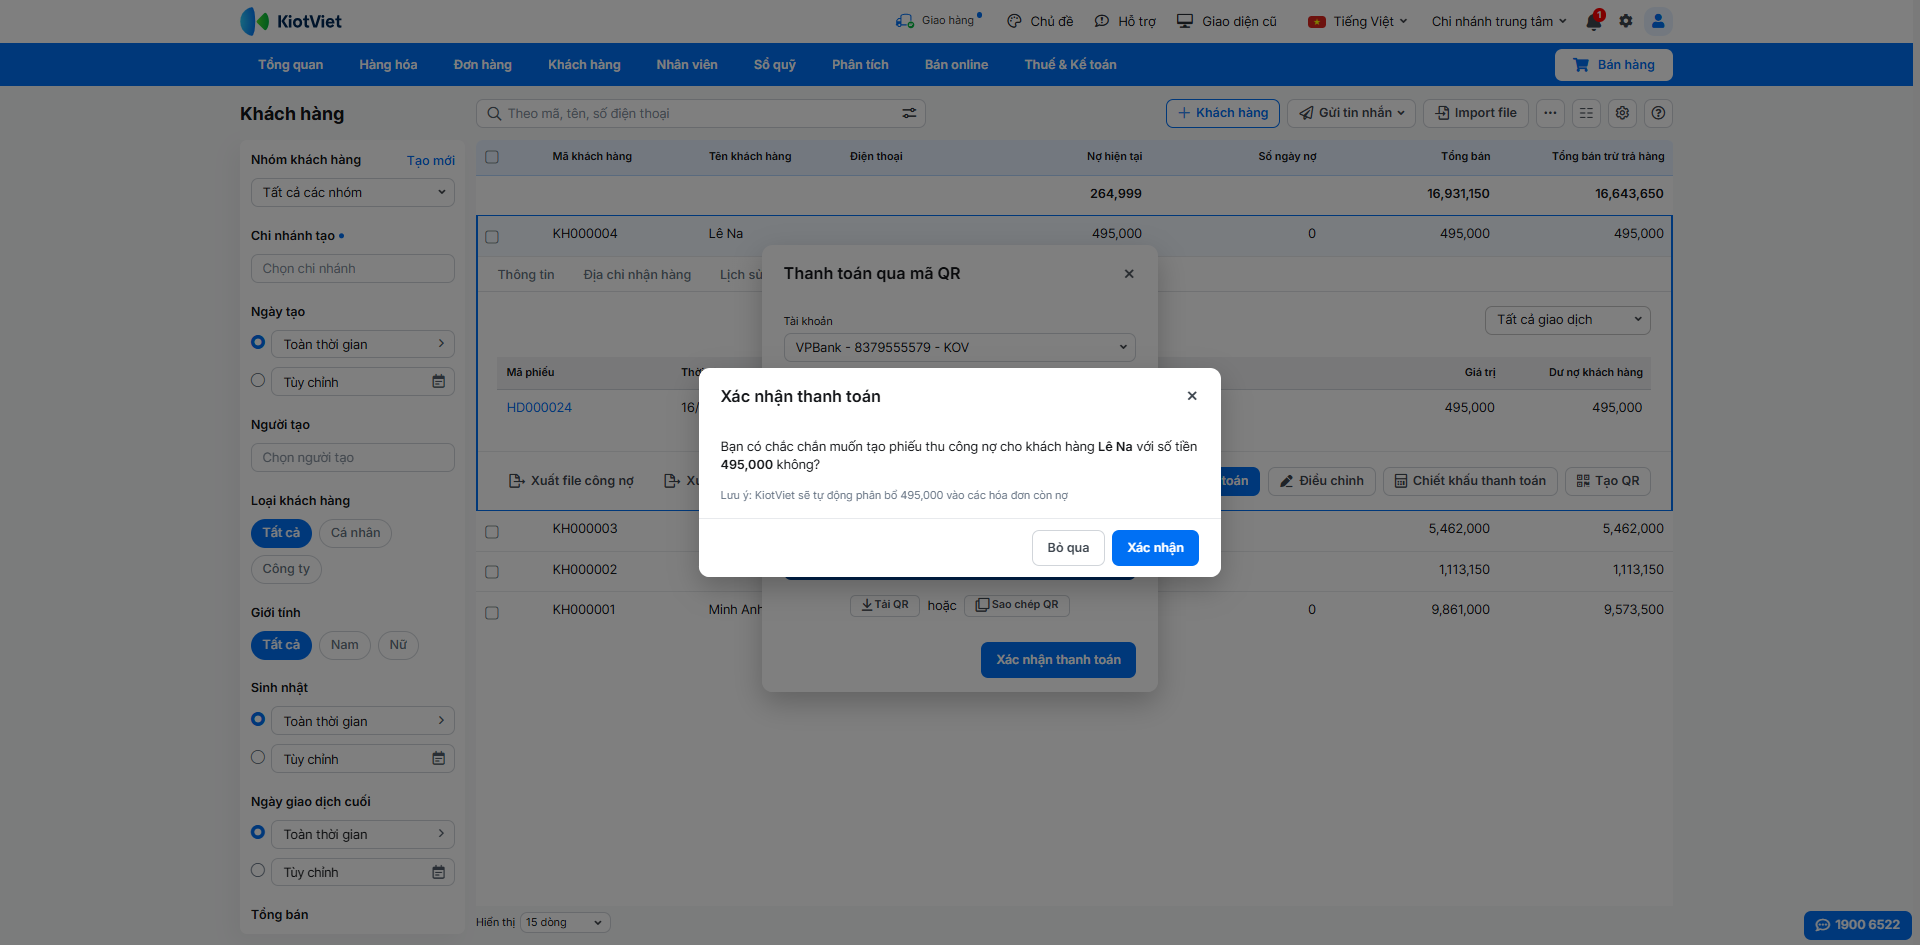Add new customer with Khách hàng button
1920x945 pixels.
1223,113
